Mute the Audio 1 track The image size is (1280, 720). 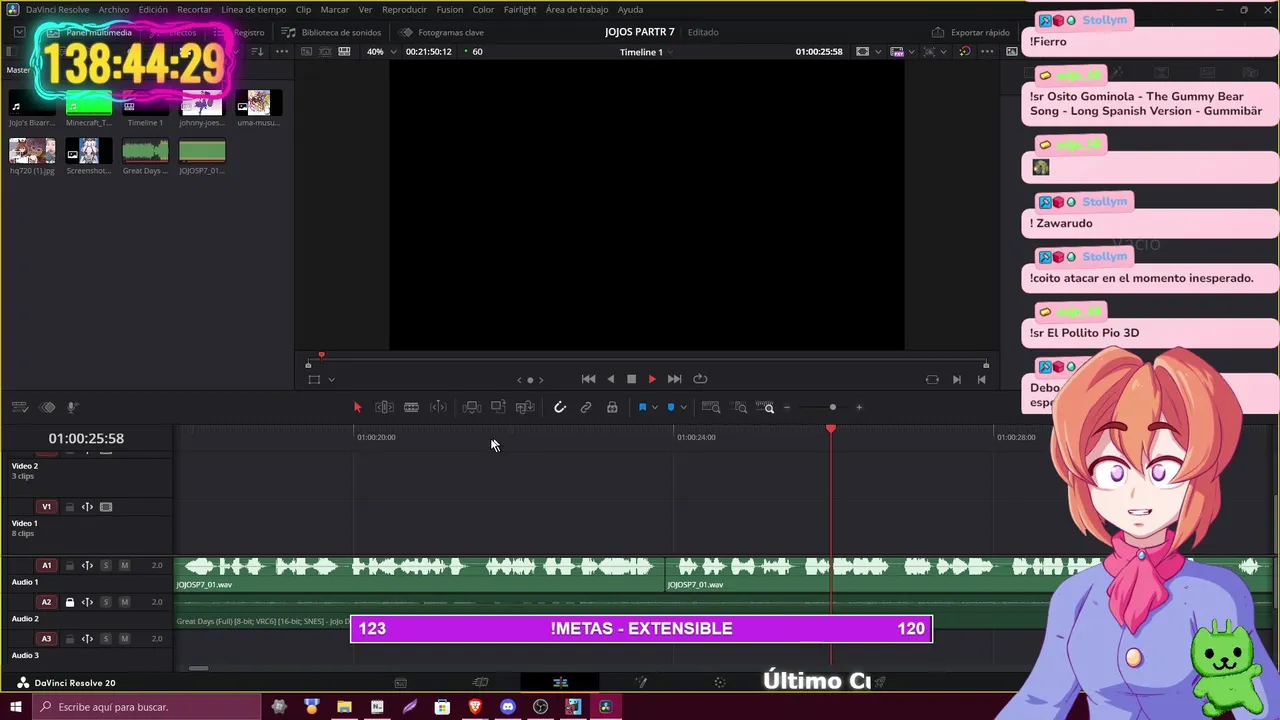(x=124, y=566)
